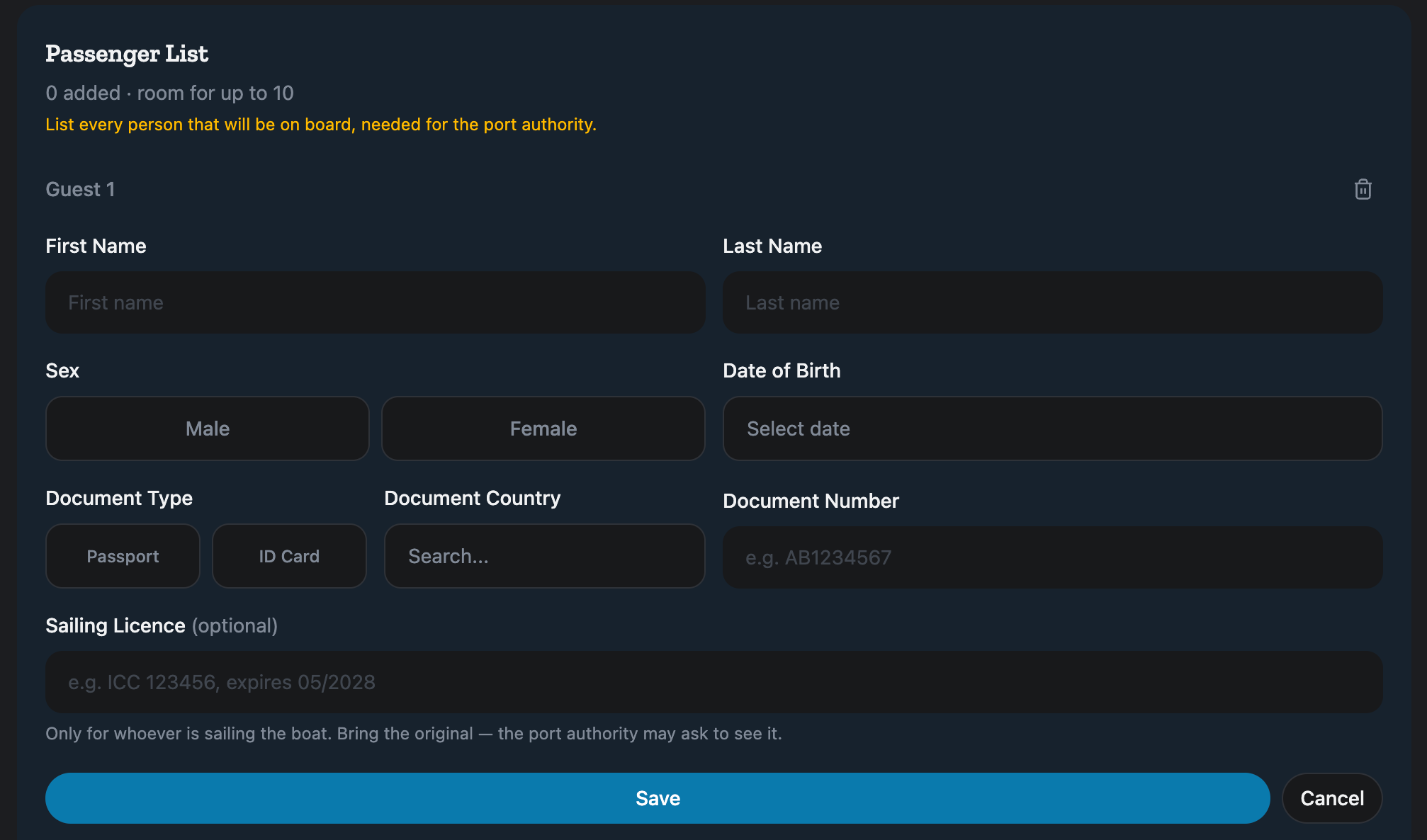Click the yellow port authority notice text
The image size is (1427, 840).
(x=321, y=125)
